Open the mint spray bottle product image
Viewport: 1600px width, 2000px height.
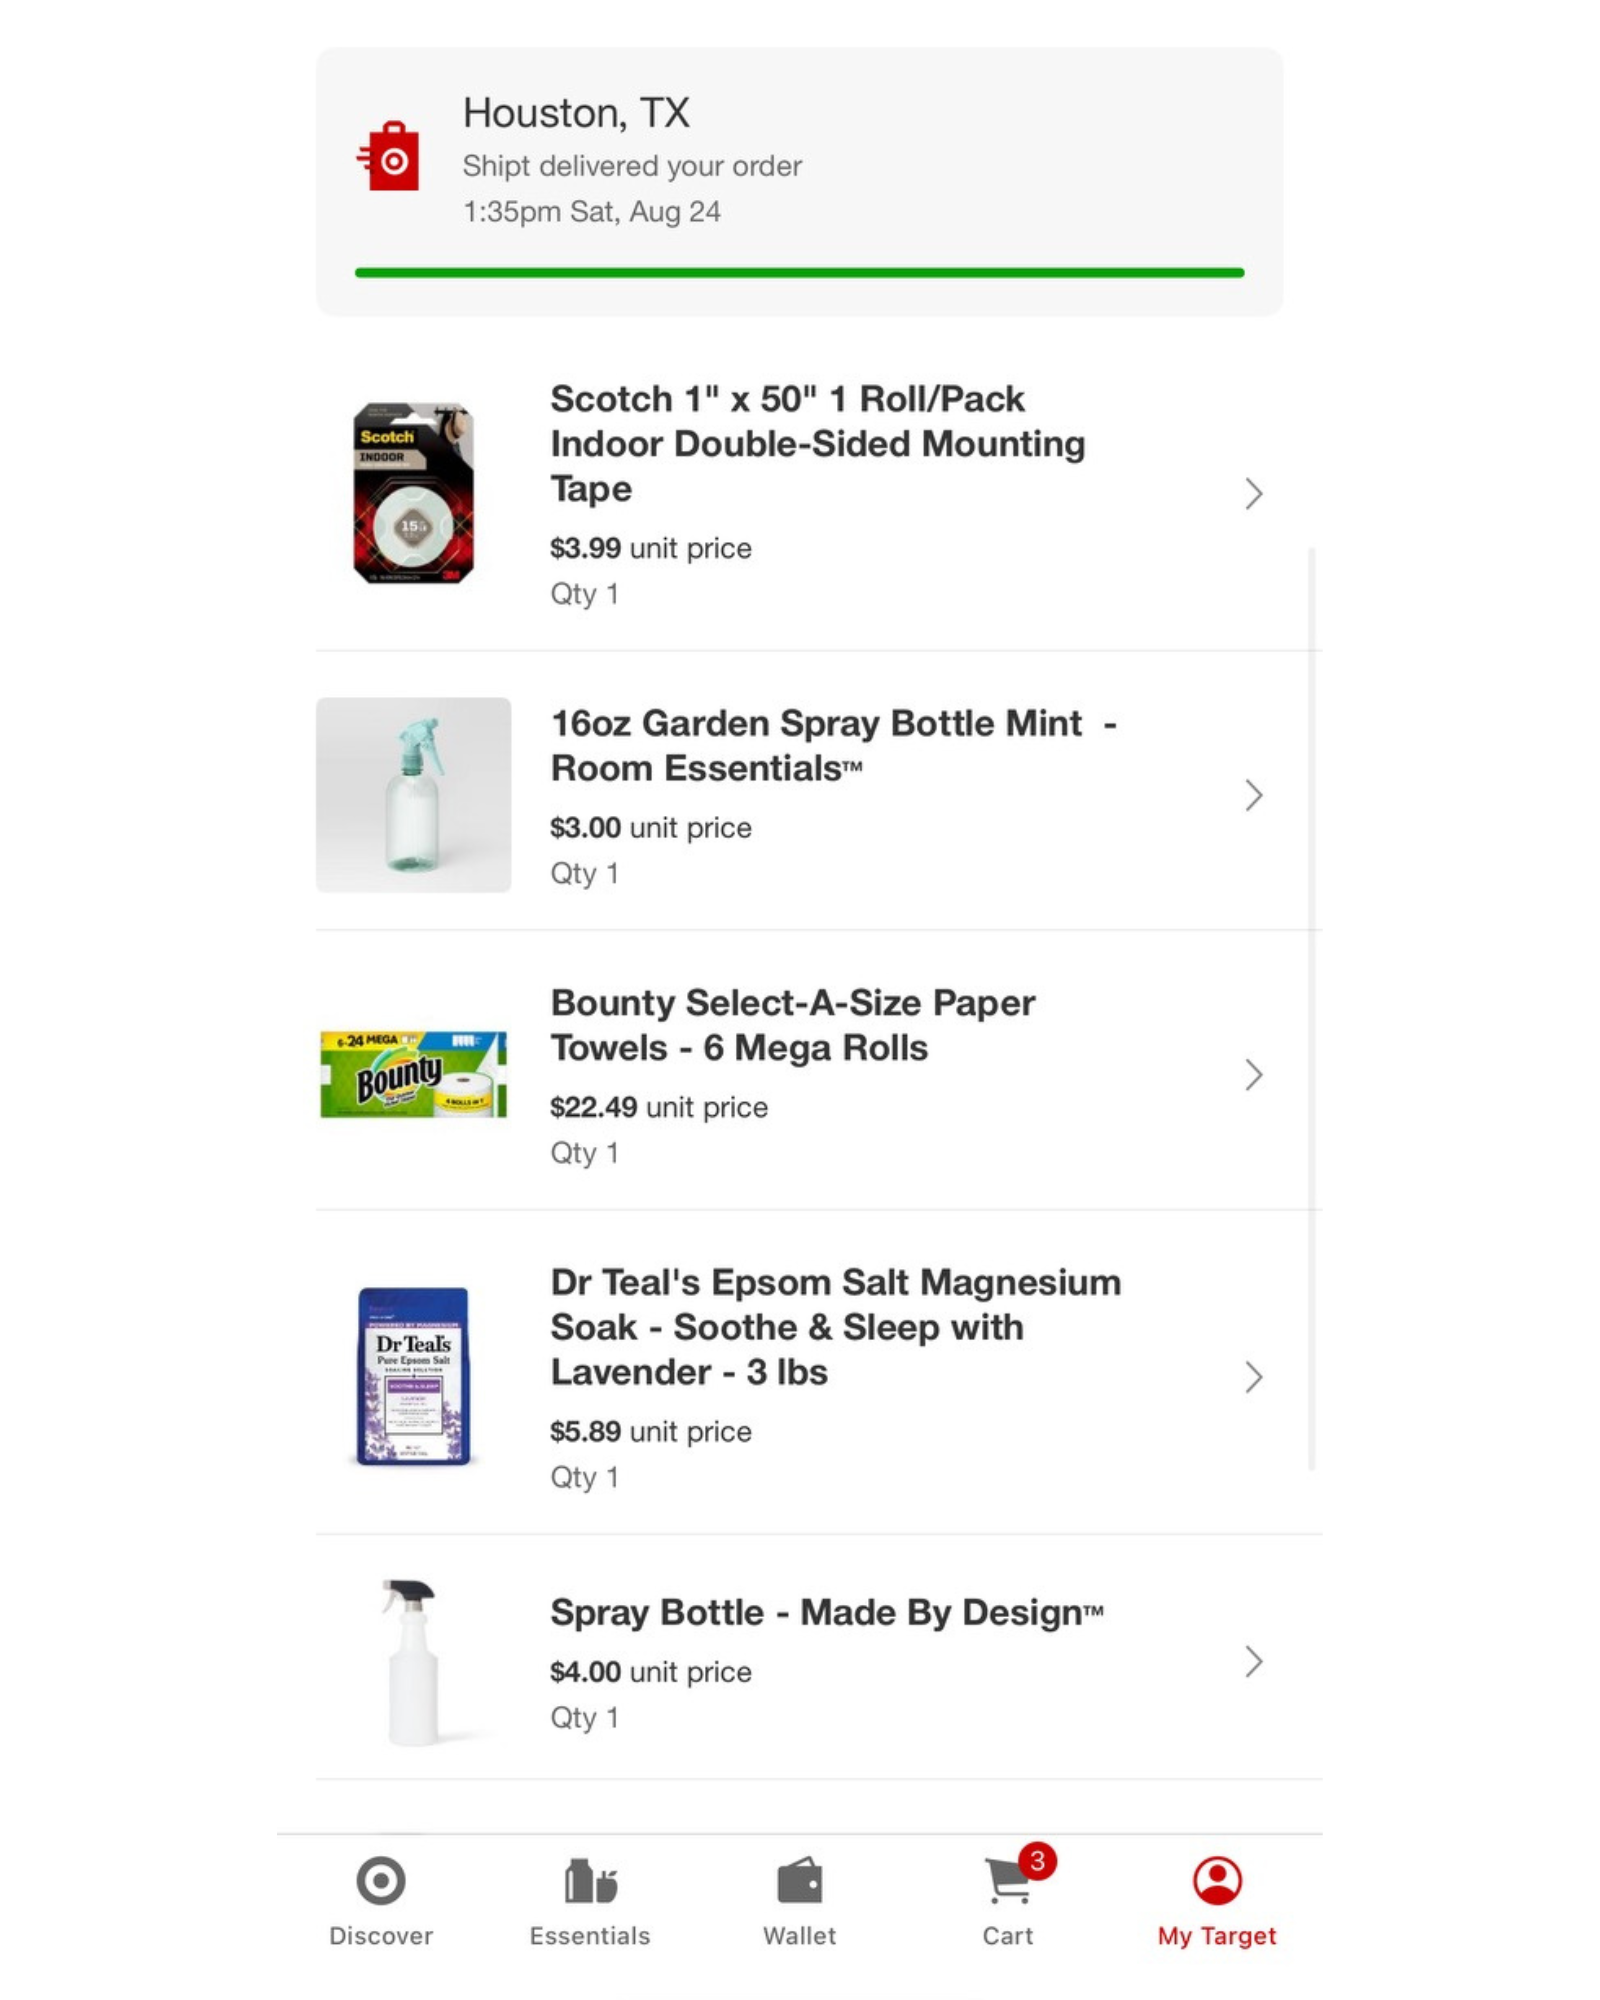(x=413, y=795)
